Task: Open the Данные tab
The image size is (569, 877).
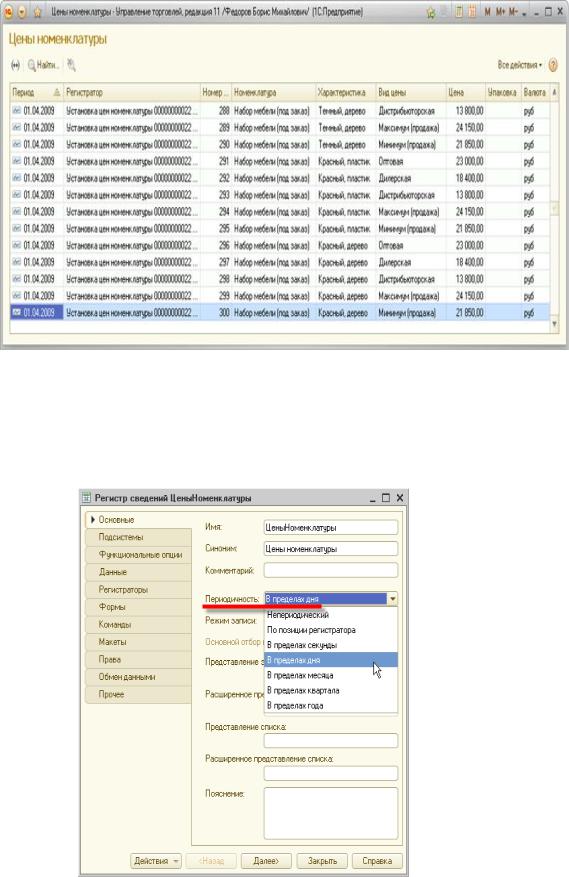Action: (x=138, y=572)
